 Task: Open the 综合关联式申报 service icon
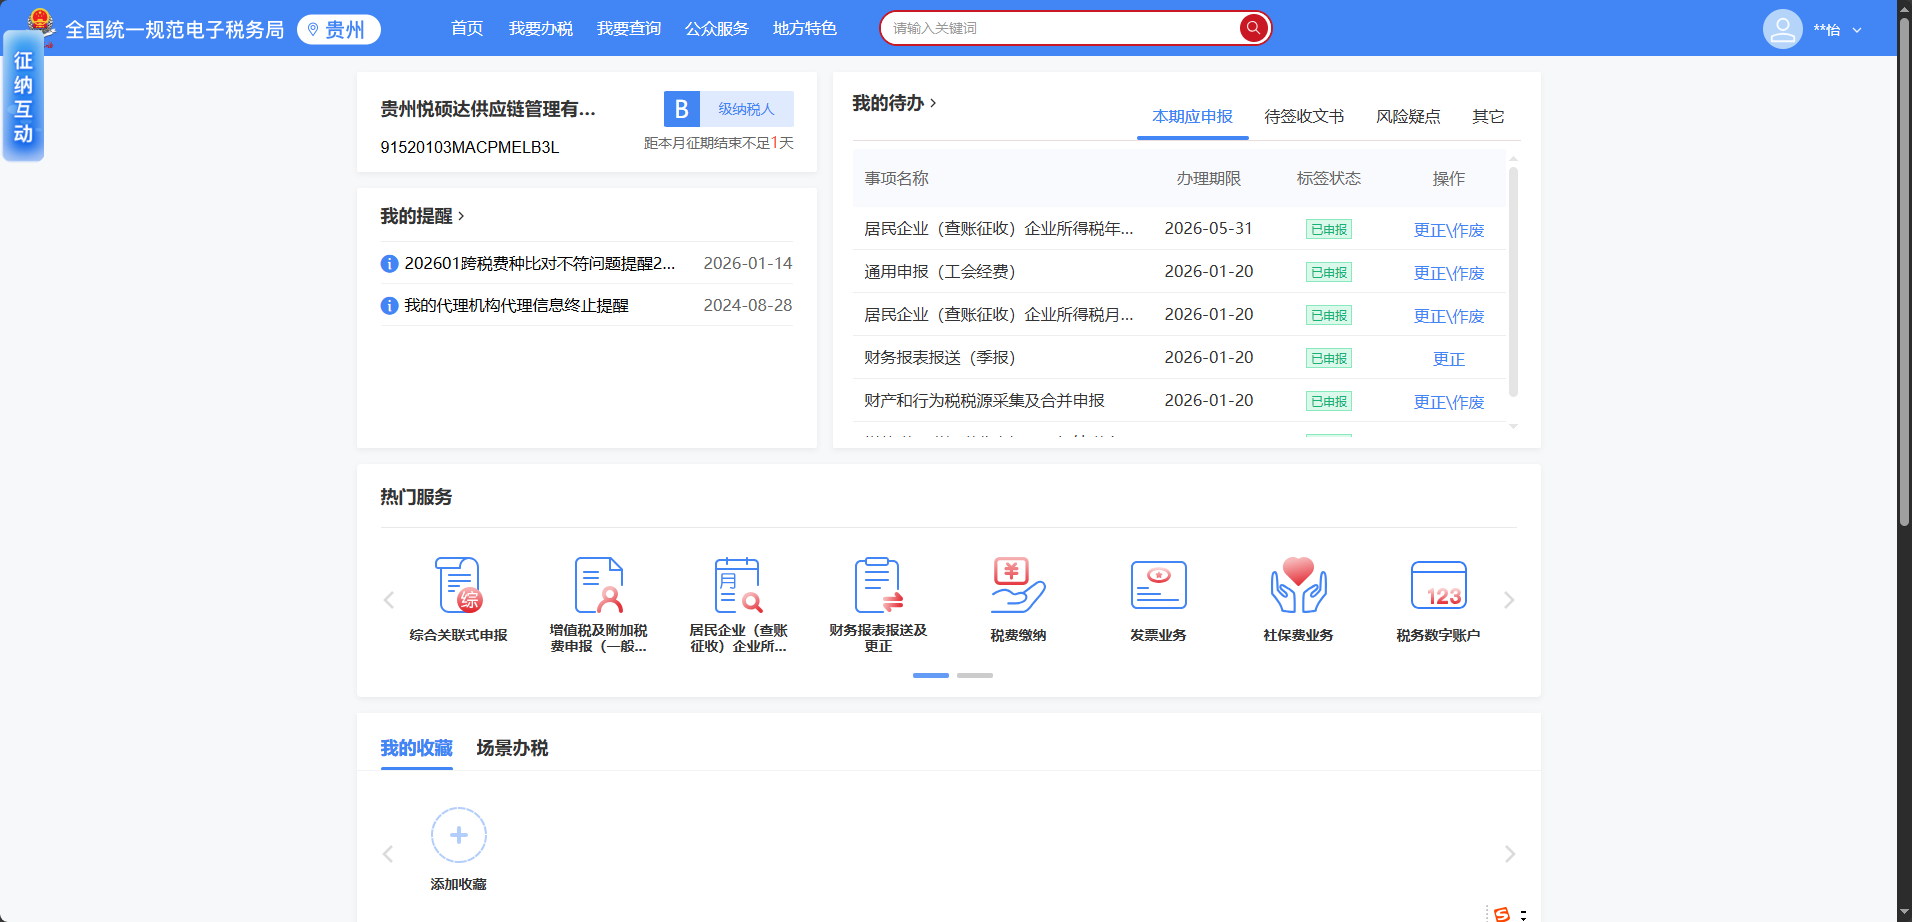[458, 586]
